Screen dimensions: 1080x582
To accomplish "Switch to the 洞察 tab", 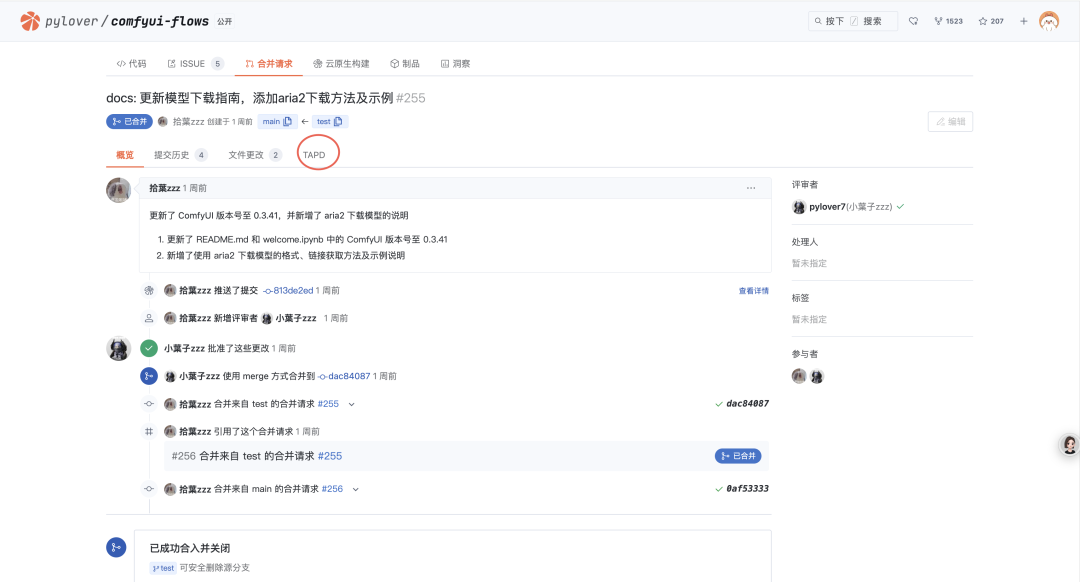I will (x=455, y=63).
